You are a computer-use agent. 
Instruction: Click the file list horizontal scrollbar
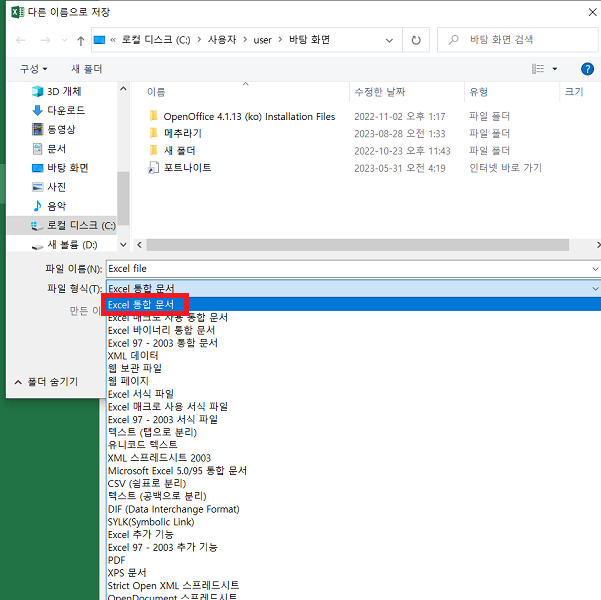click(358, 245)
